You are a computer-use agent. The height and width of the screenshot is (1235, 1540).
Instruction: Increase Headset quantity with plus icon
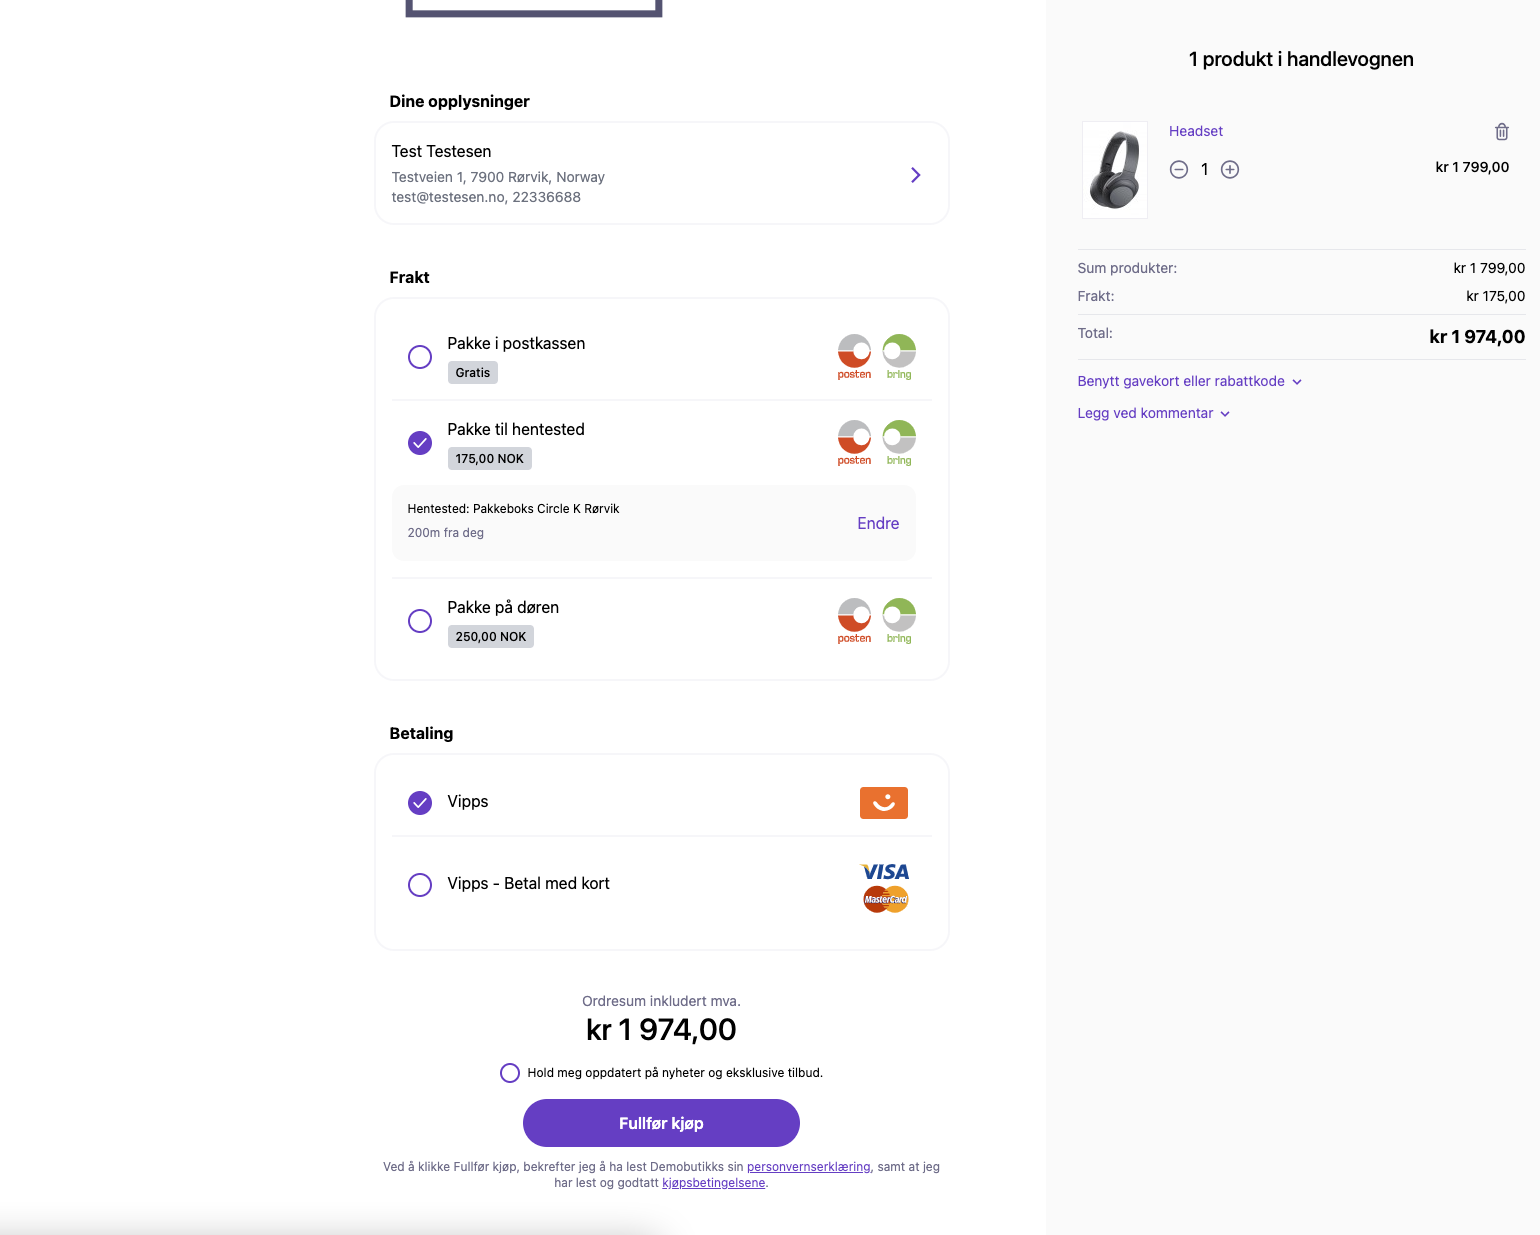(1230, 170)
